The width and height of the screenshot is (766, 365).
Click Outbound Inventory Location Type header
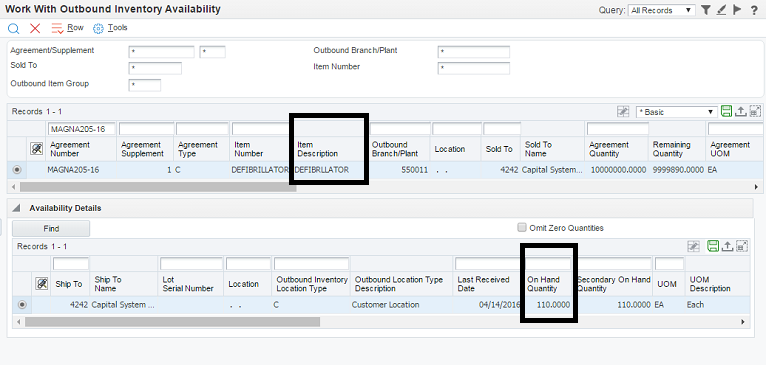click(x=312, y=284)
